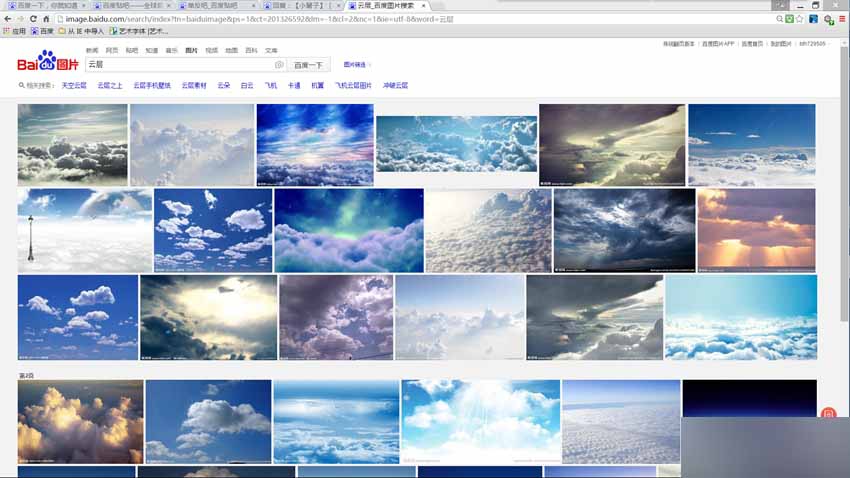Viewport: 850px width, 478px height.
Task: Click the address bar URL field
Action: [x=417, y=19]
